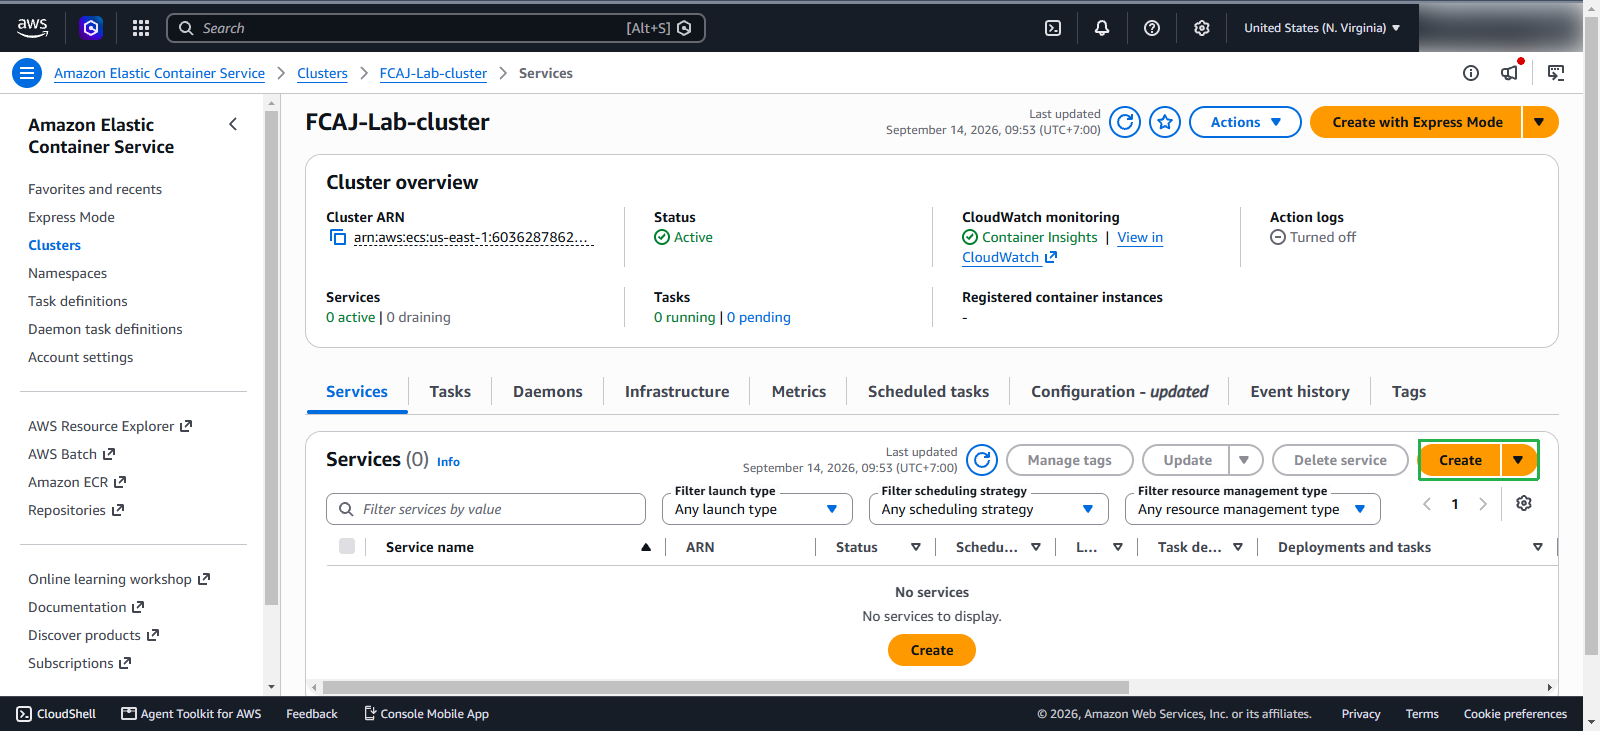Refresh the cluster overview
1600x731 pixels.
(x=1125, y=122)
